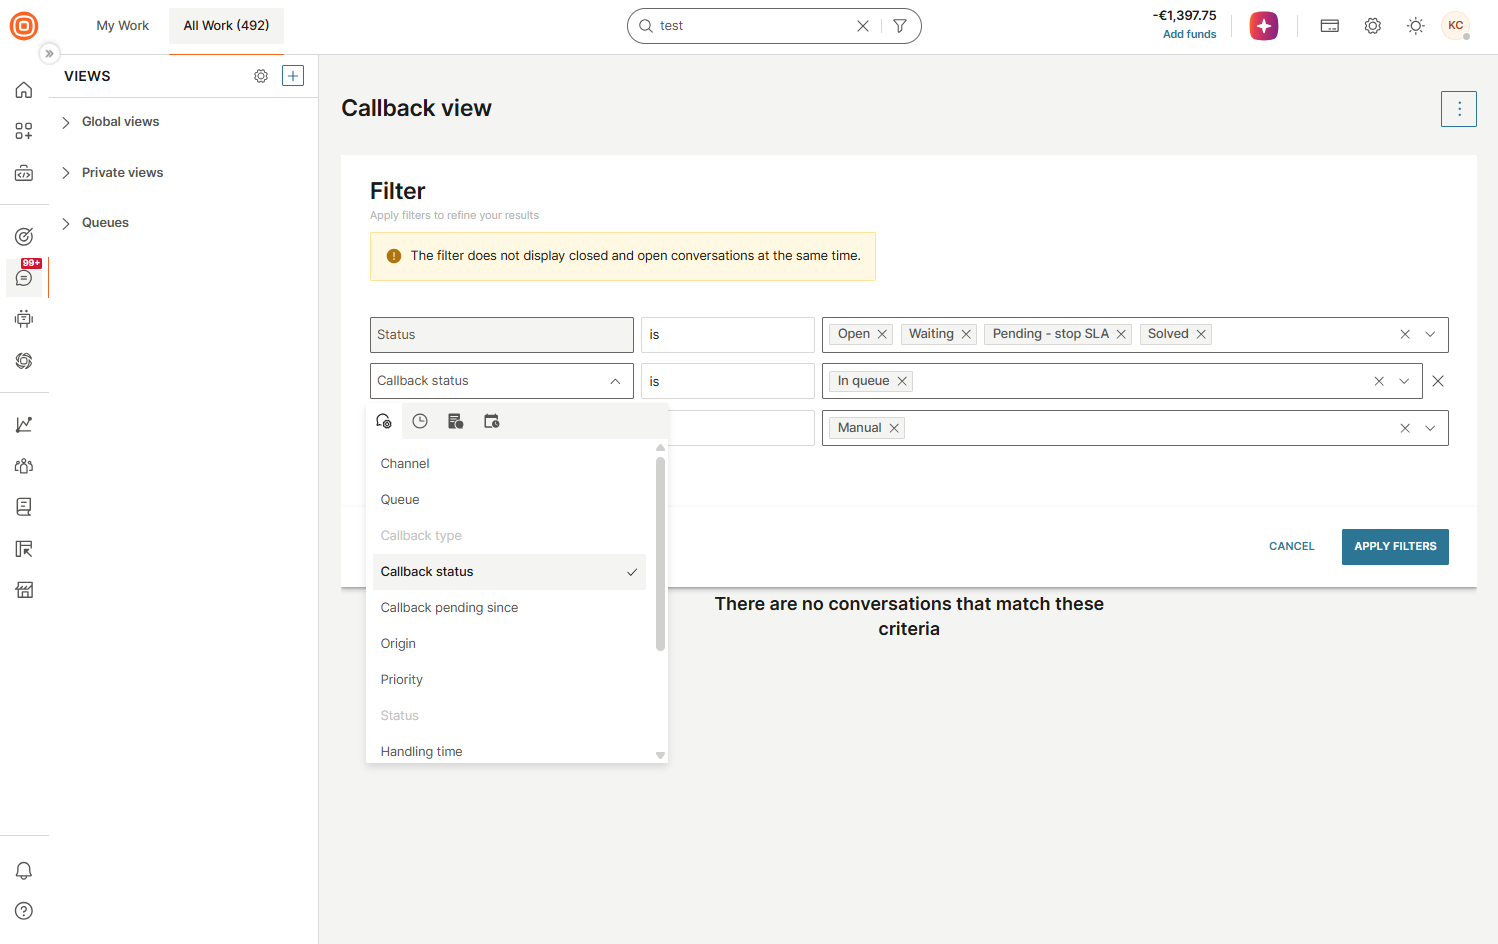Click the home icon in the sidebar
This screenshot has height=944, width=1498.
pyautogui.click(x=24, y=90)
